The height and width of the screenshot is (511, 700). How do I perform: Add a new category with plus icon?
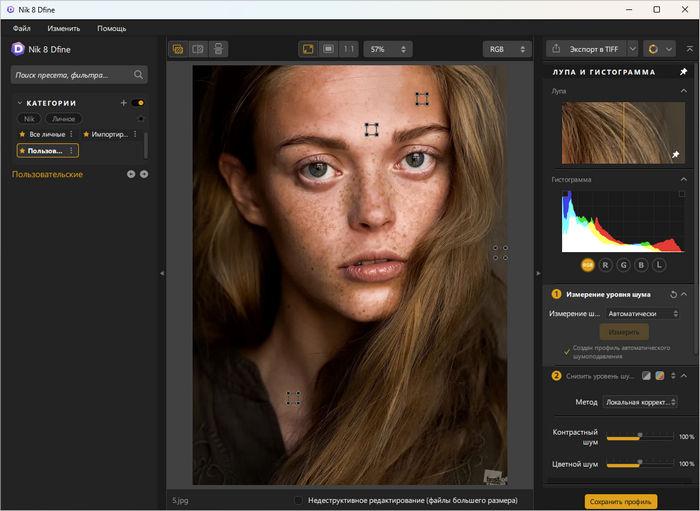coord(124,103)
